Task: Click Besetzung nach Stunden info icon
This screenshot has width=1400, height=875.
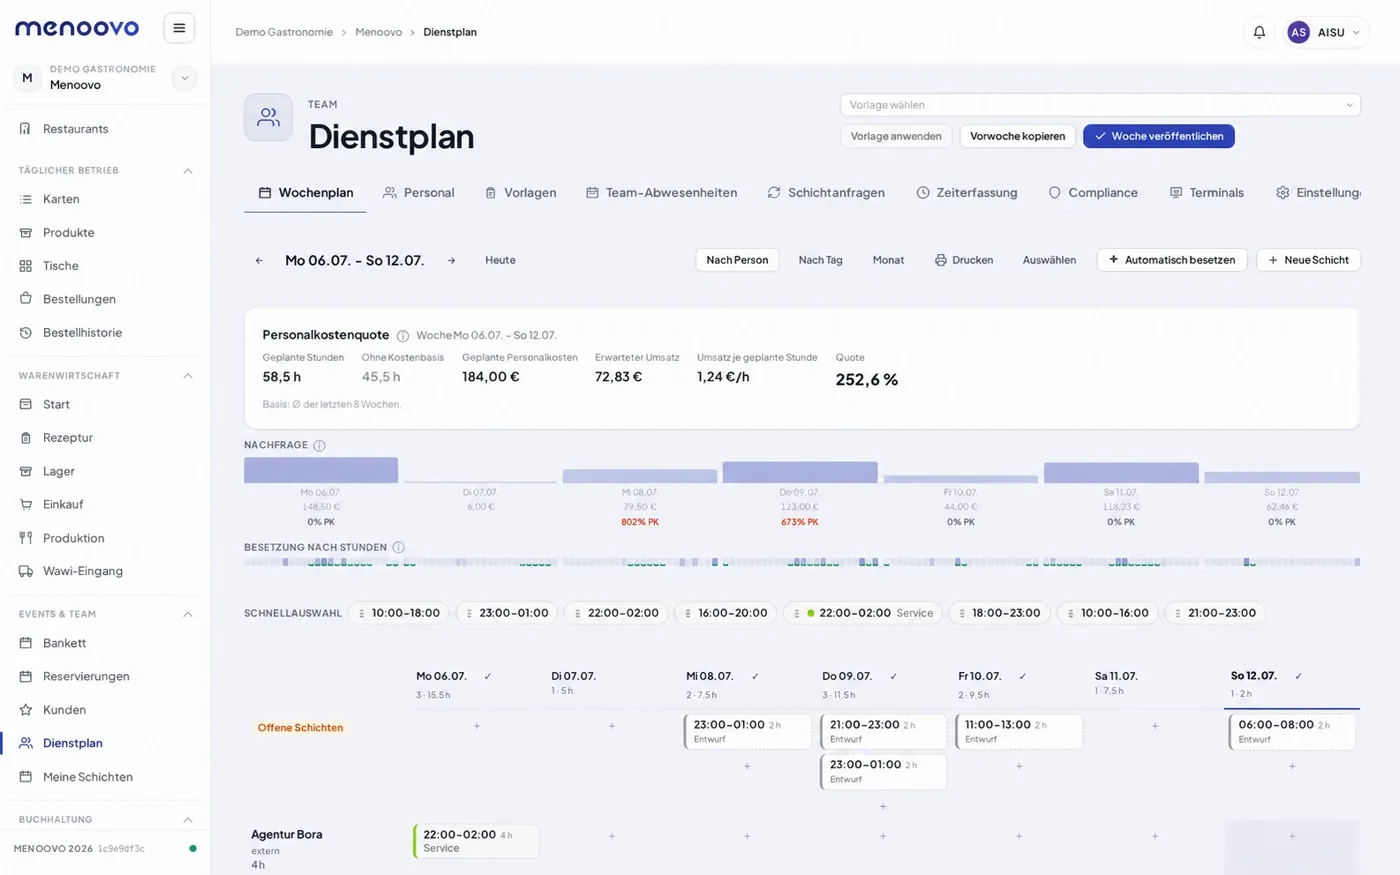Action: [x=398, y=547]
